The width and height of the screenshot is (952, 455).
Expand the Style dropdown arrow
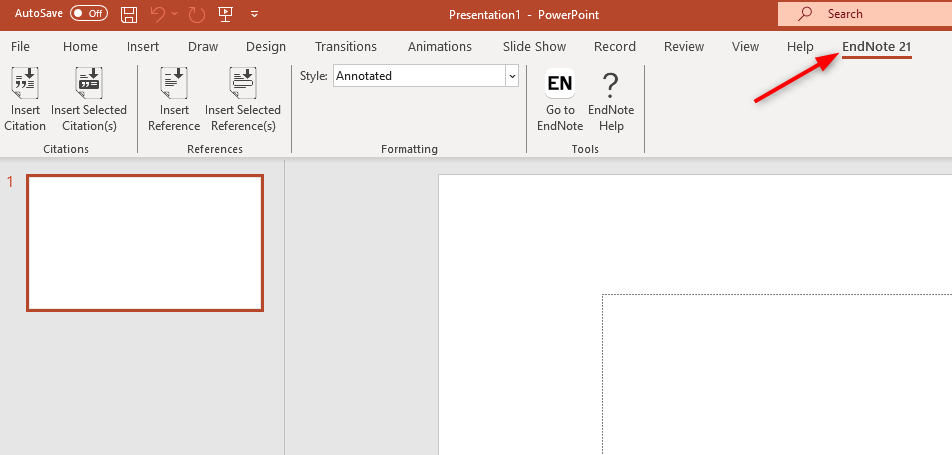click(x=512, y=76)
